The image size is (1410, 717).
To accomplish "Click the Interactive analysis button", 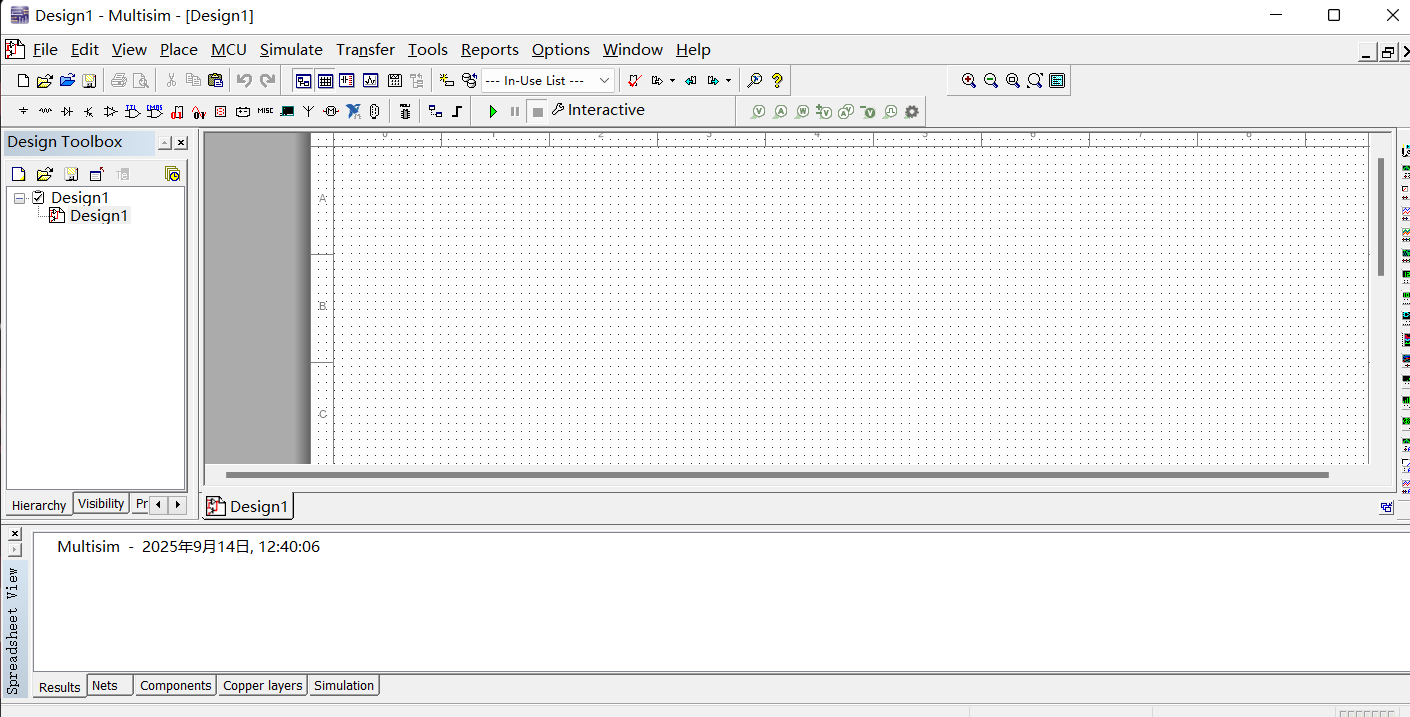I will coord(597,110).
